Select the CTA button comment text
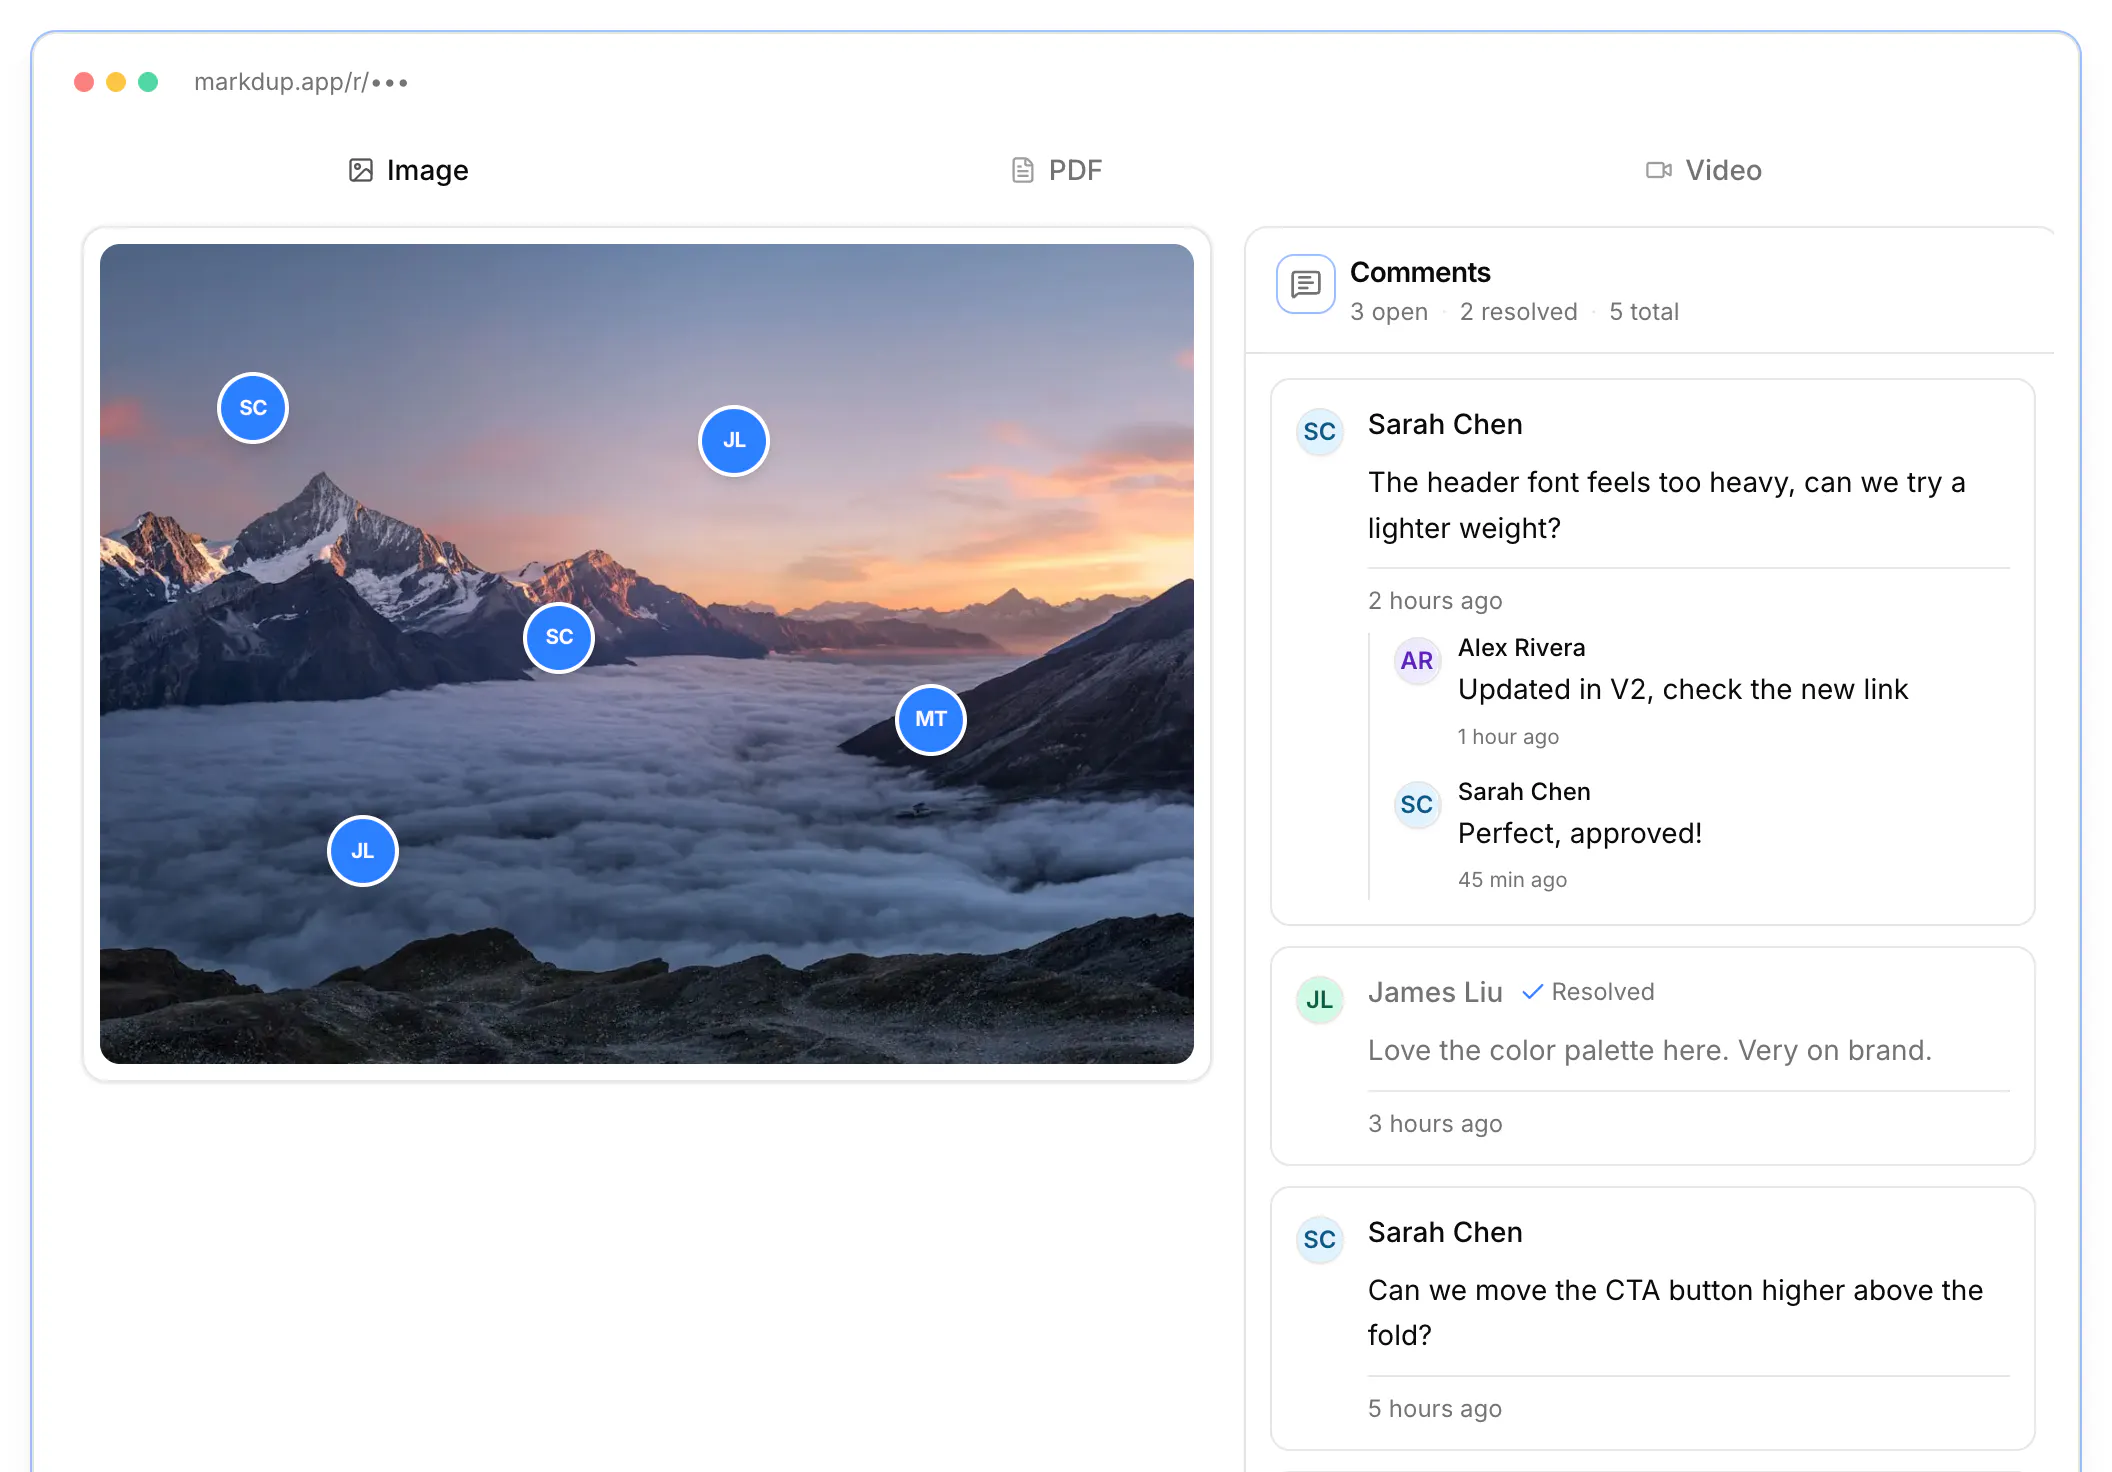Screen dimensions: 2112x1472 [x=1675, y=1313]
